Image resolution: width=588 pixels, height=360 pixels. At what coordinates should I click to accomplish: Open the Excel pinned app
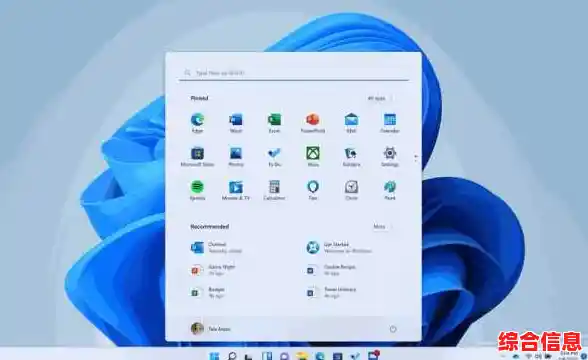click(274, 123)
